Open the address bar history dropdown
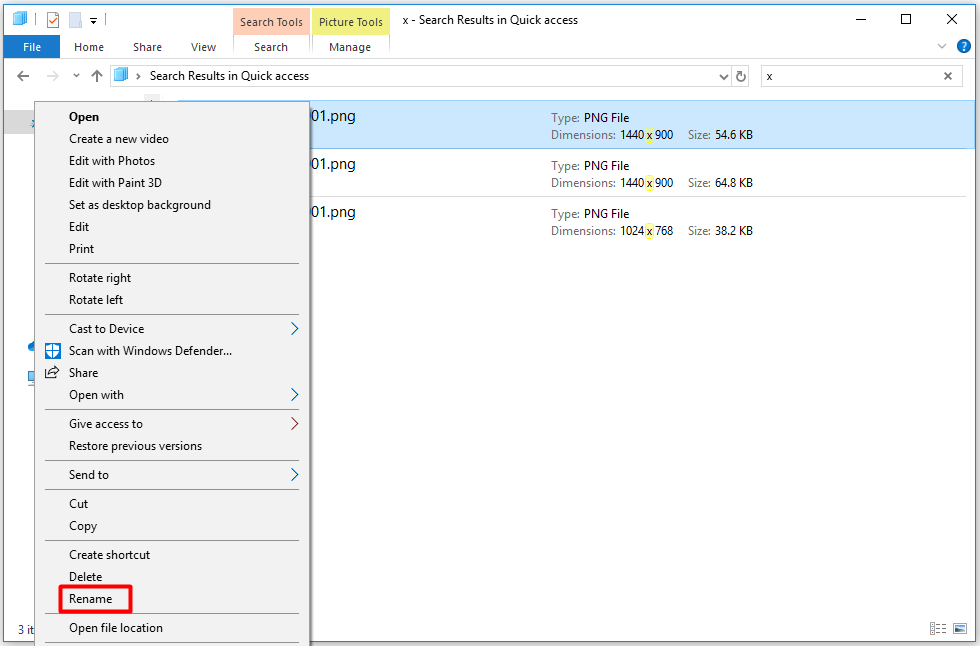Viewport: 980px width, 646px height. pos(724,76)
